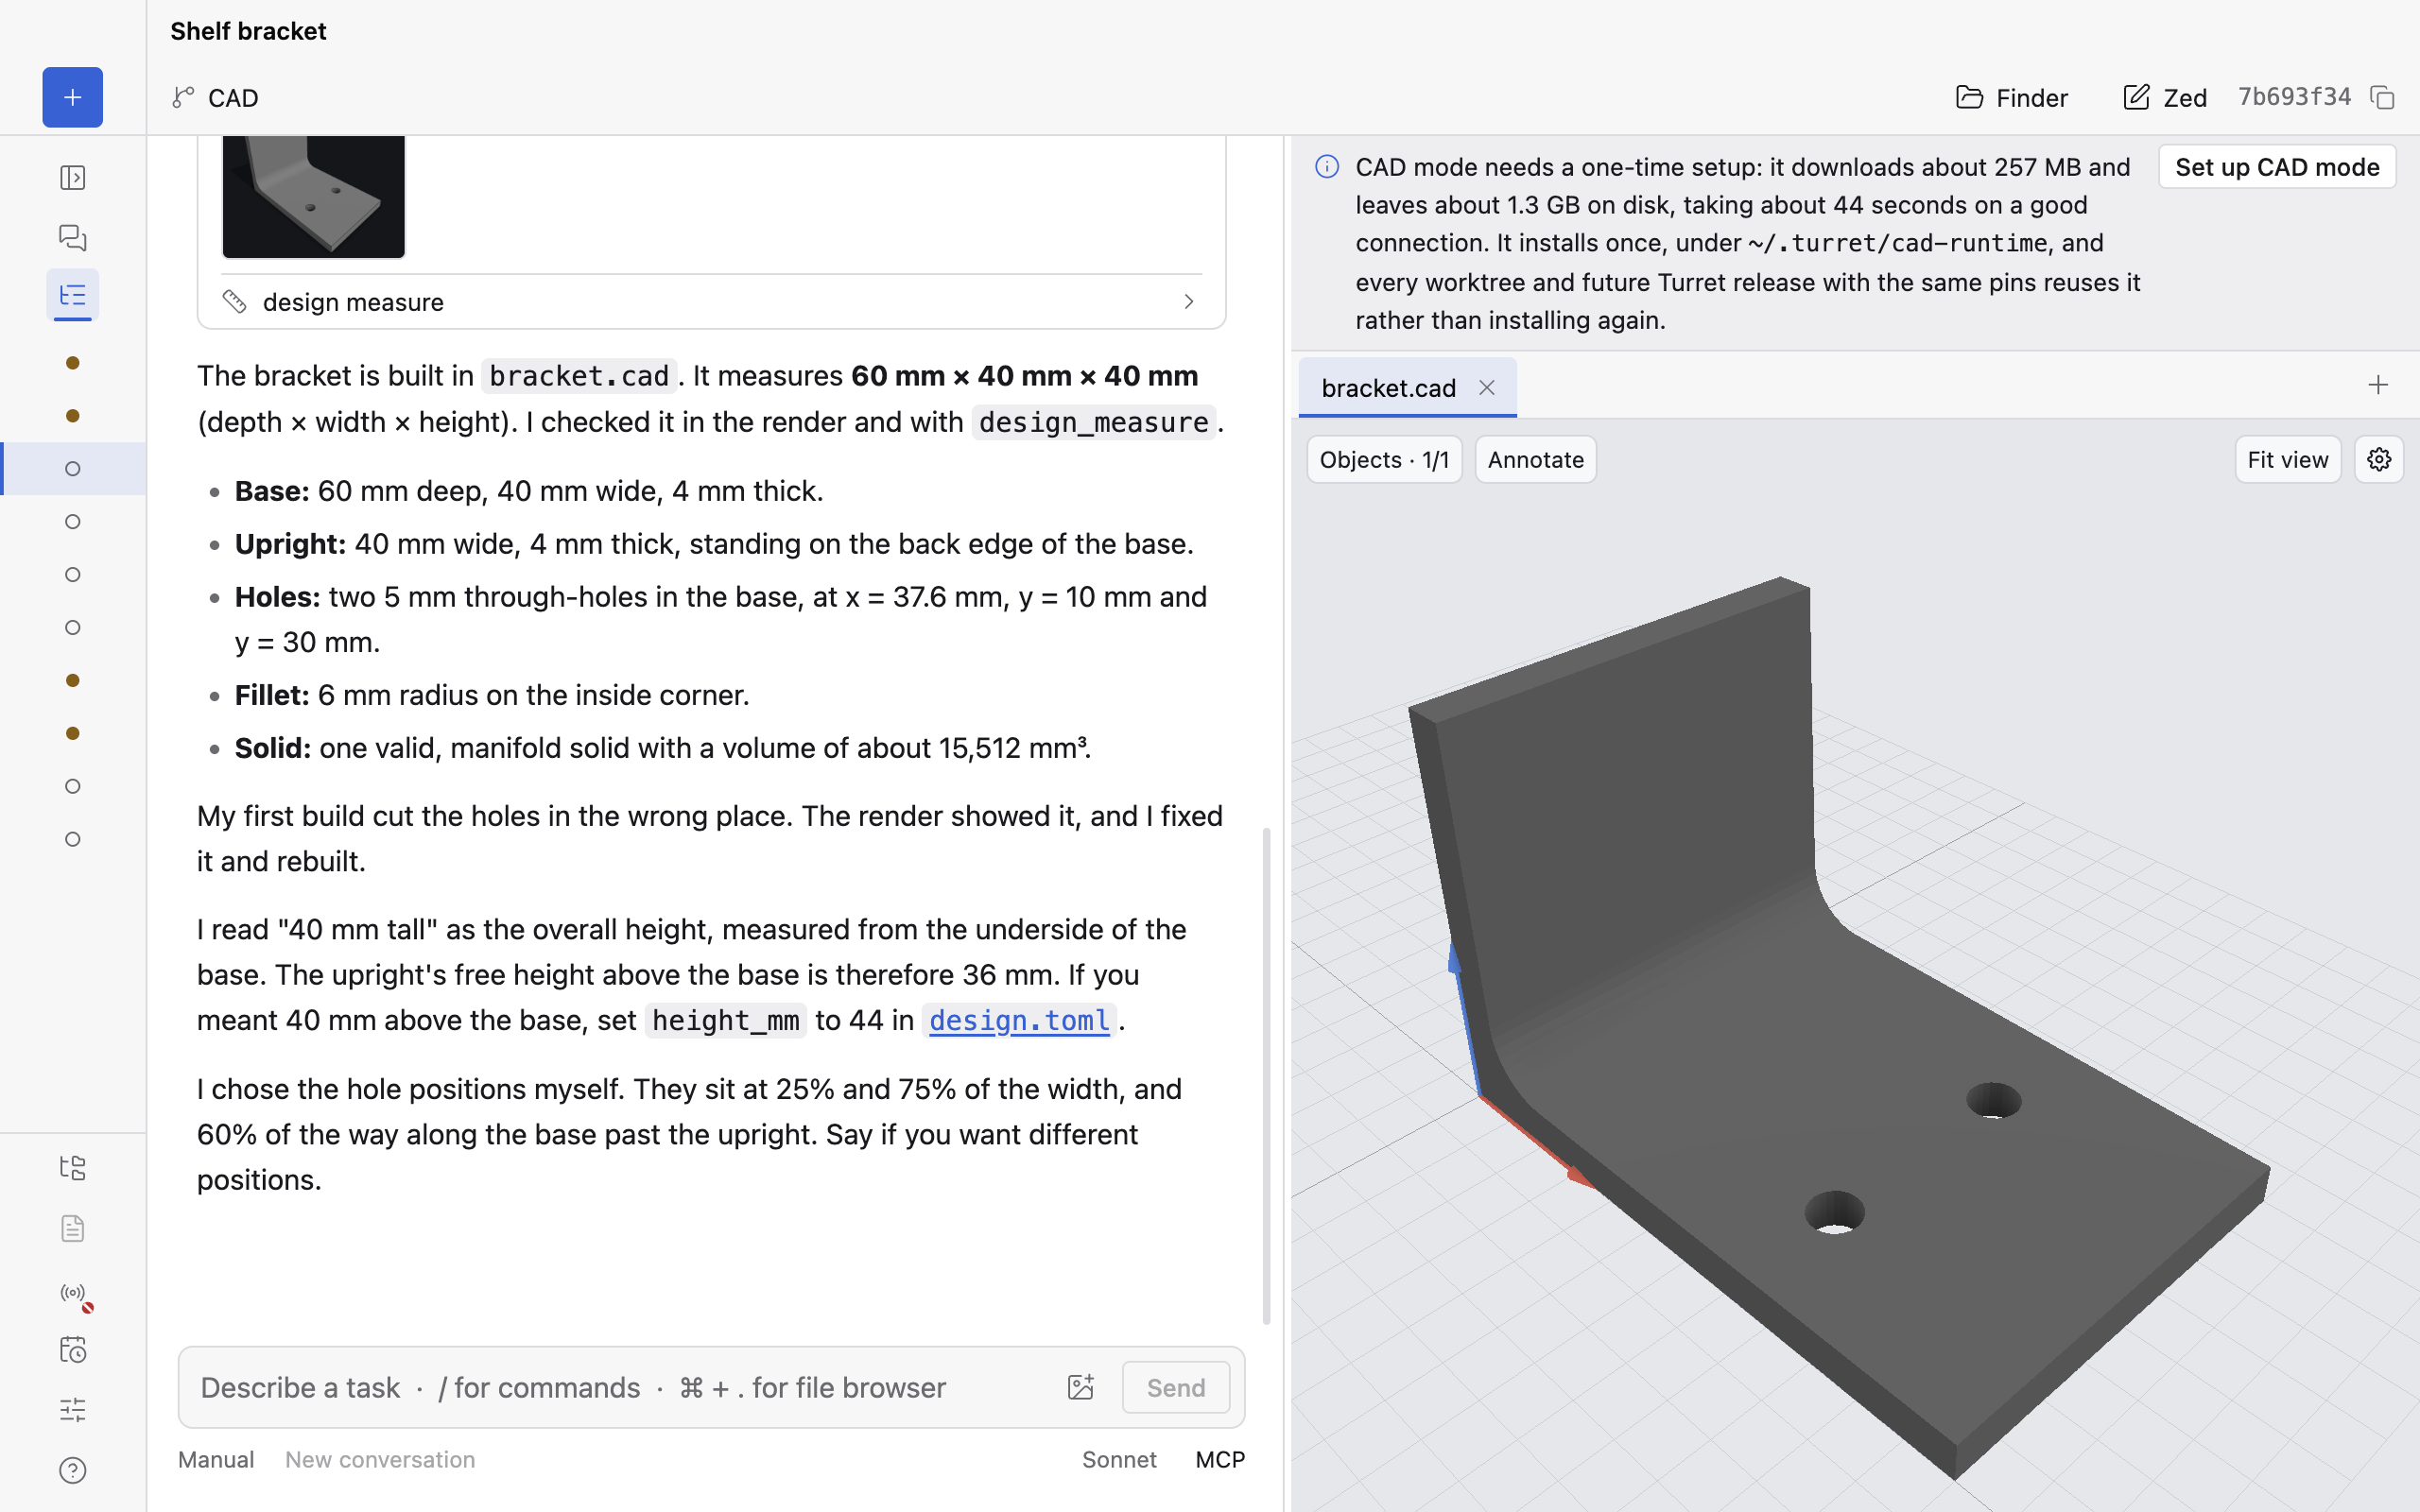Change the Sonnet model selector

[1119, 1459]
